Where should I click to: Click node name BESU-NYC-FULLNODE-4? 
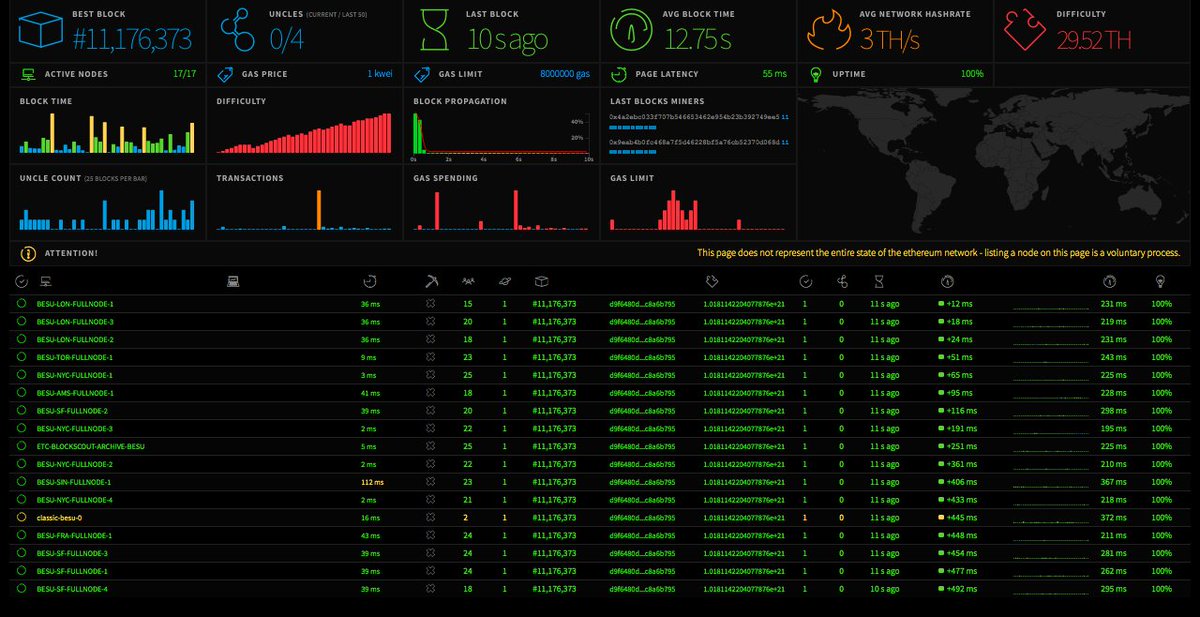click(75, 500)
